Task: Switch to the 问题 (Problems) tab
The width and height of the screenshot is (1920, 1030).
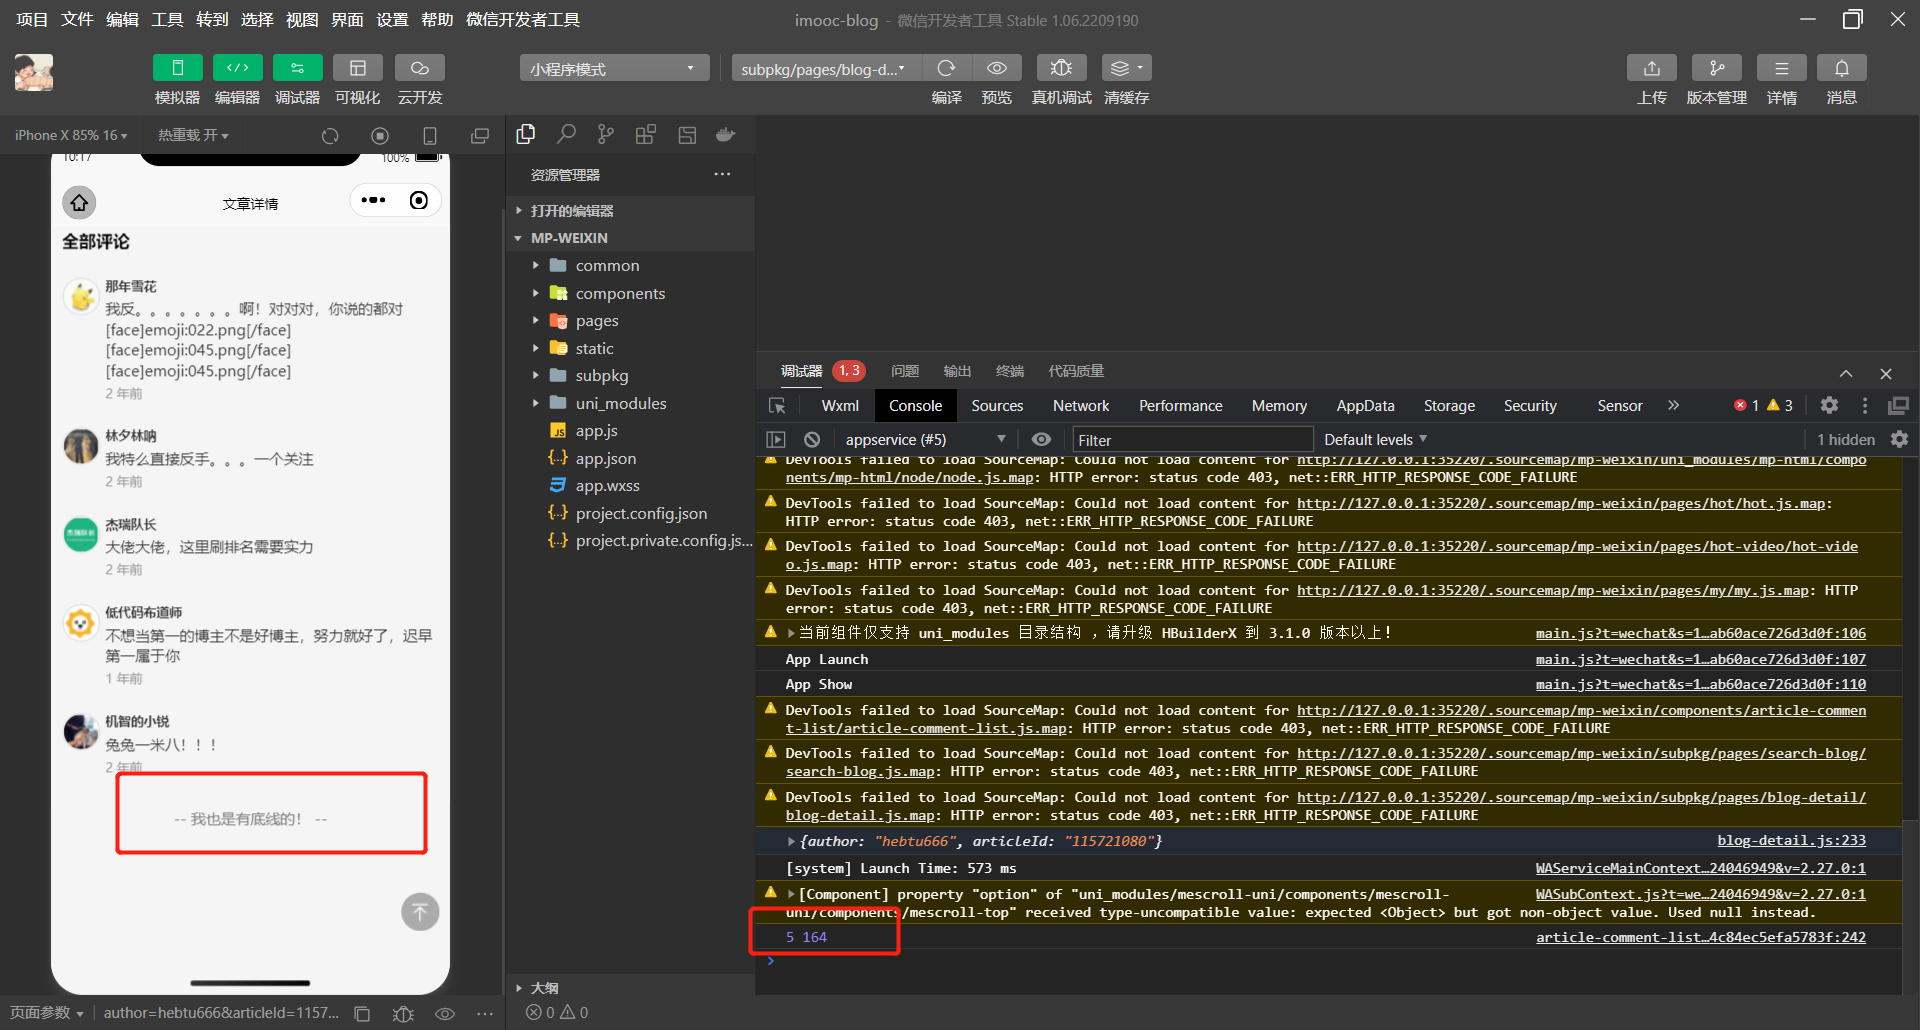Action: (905, 371)
